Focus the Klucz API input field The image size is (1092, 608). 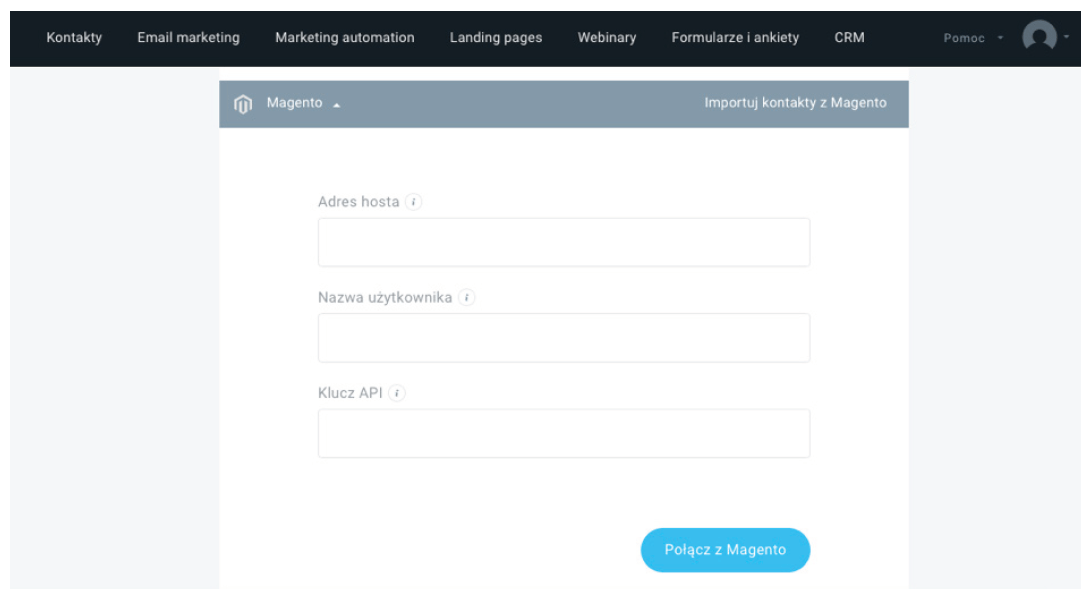pos(564,433)
